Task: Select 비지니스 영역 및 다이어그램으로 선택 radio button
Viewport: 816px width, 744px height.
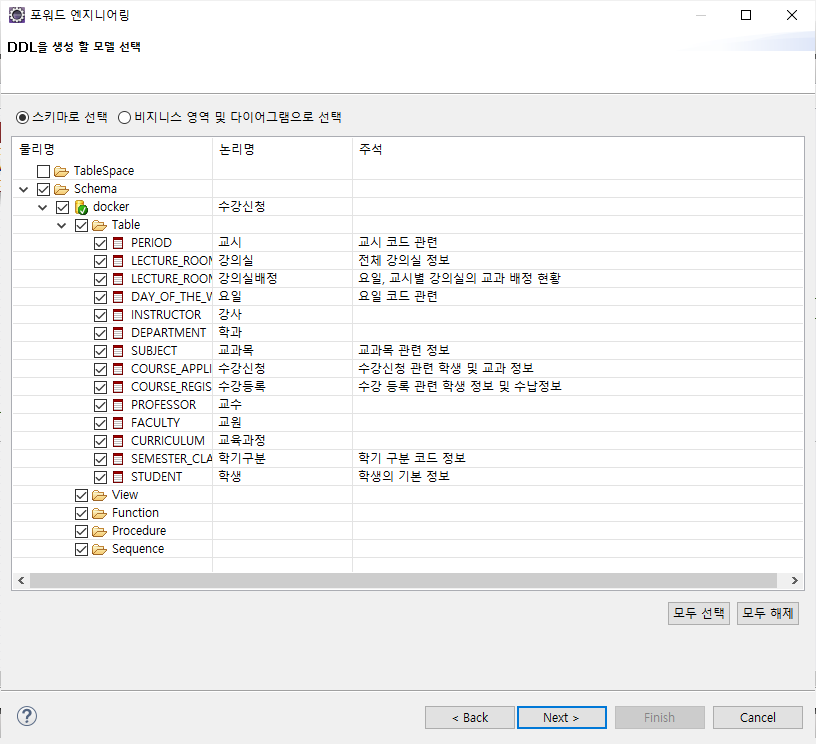Action: 124,118
